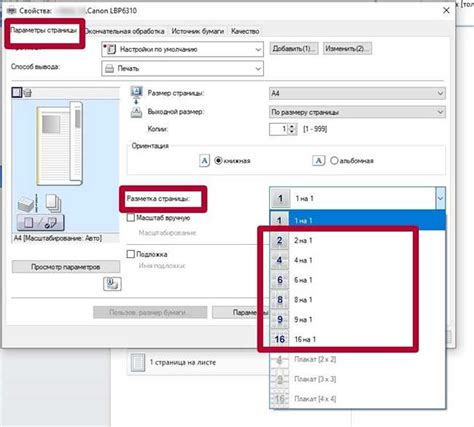Select the альбомная radio button
Image resolution: width=474 pixels, height=427 pixels.
[x=334, y=161]
